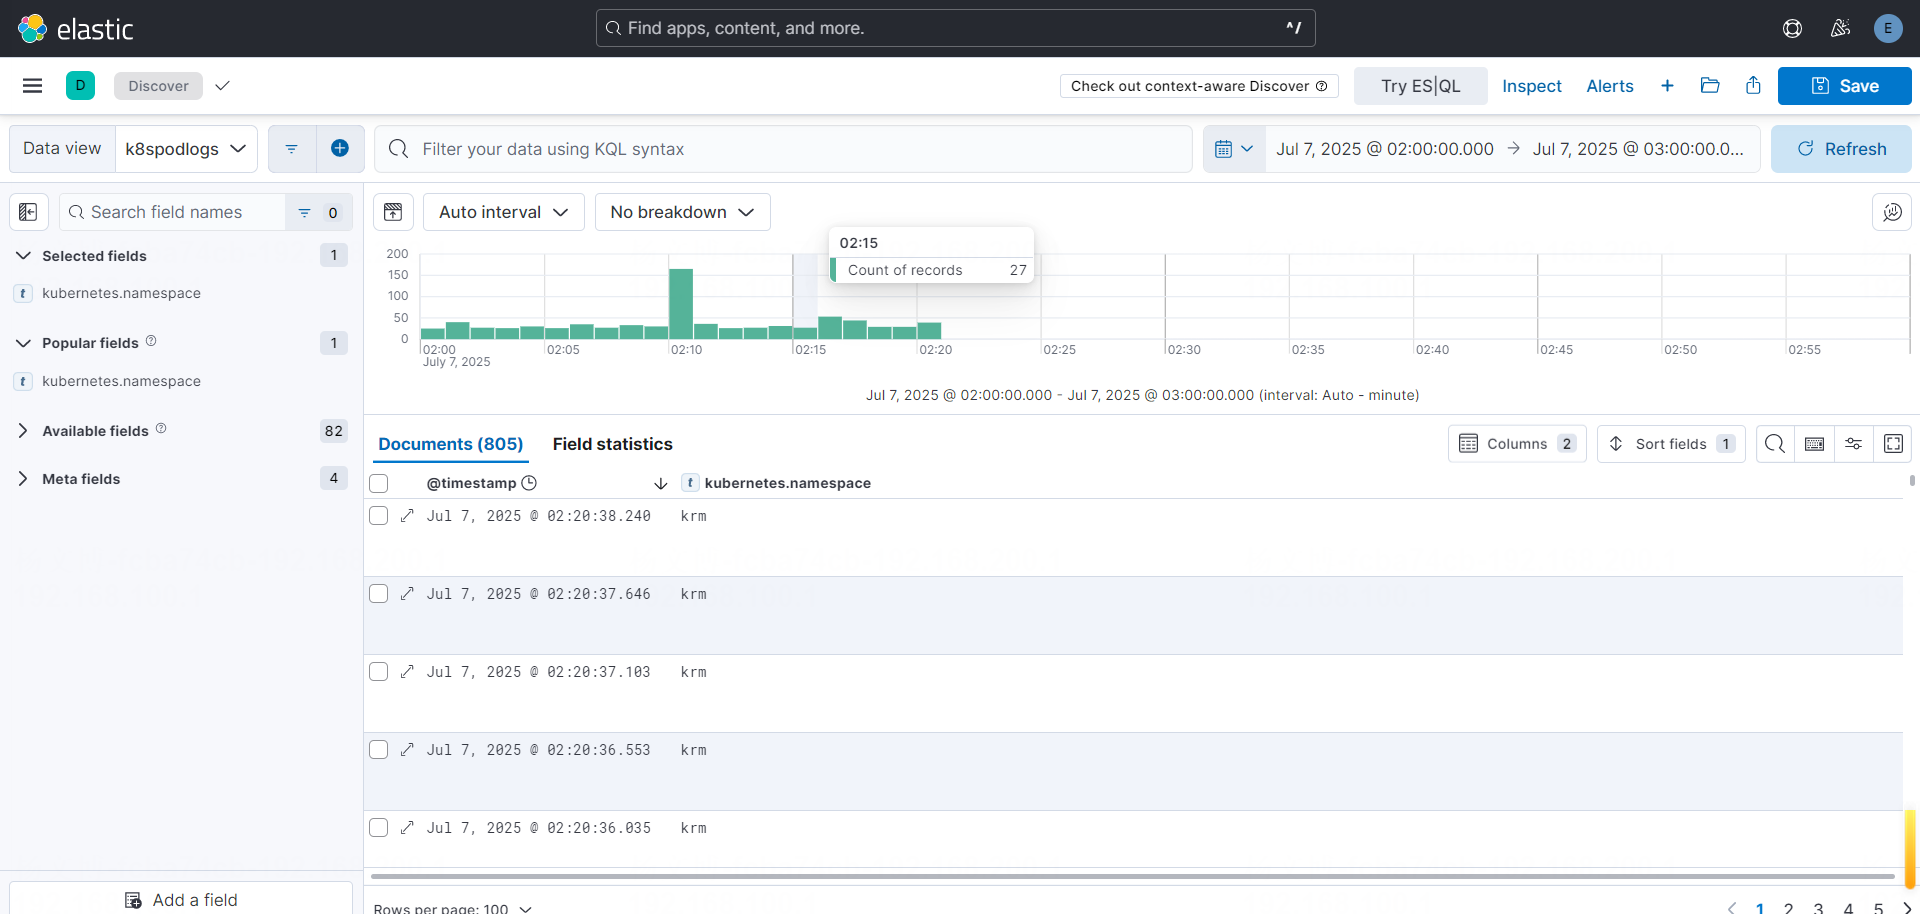This screenshot has width=1920, height=914.
Task: Tick the checkbox for 02:20:36.553 row
Action: (379, 750)
